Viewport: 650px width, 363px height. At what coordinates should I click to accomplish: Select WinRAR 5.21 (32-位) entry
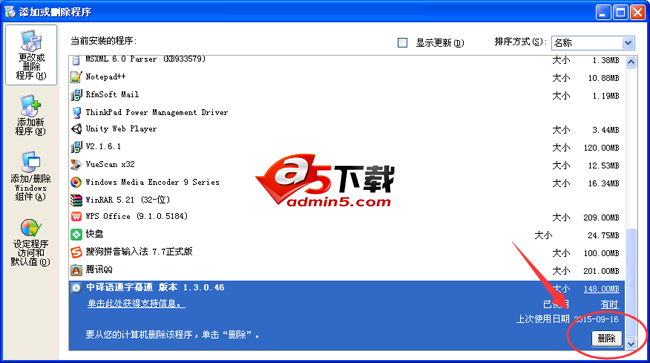347,200
